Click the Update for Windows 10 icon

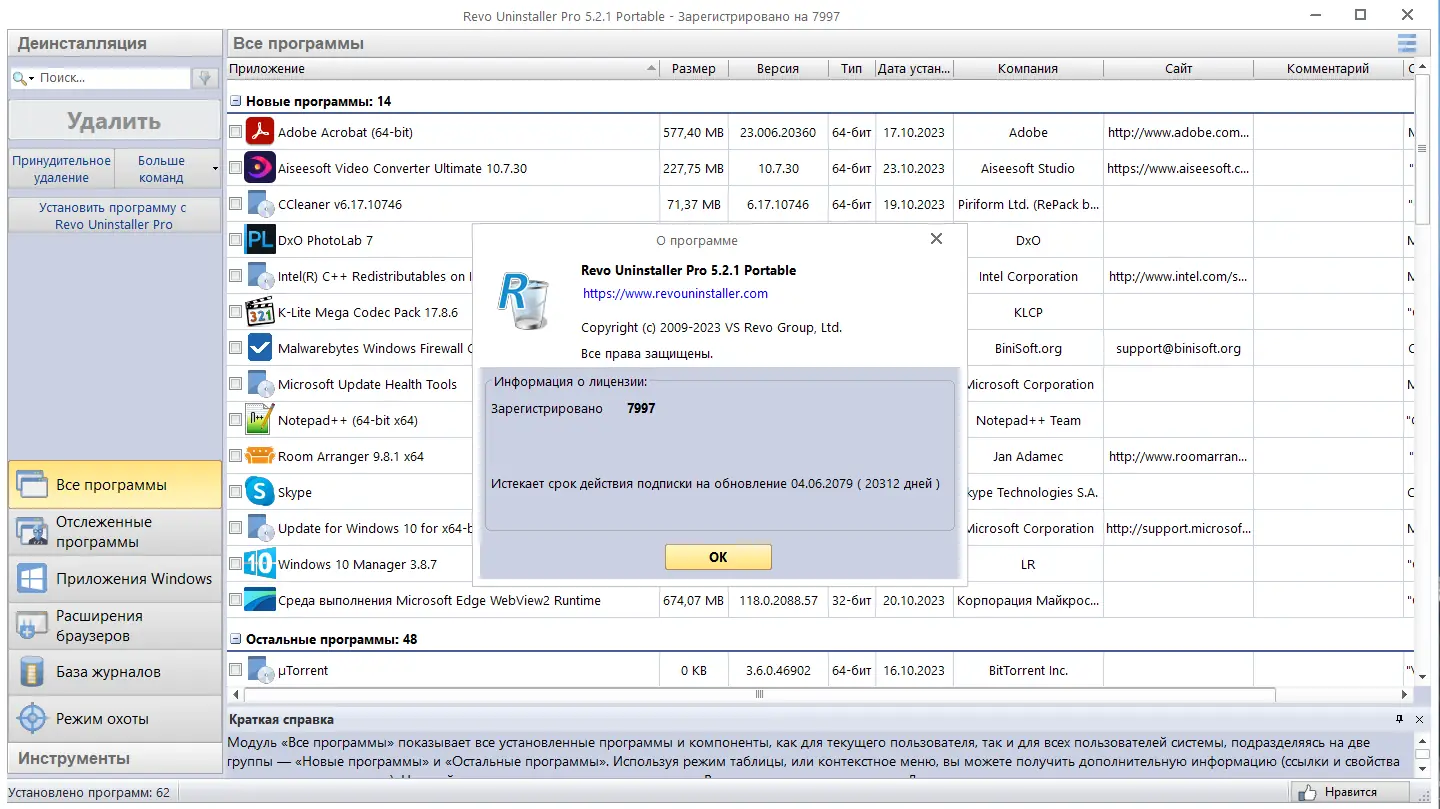(x=260, y=528)
